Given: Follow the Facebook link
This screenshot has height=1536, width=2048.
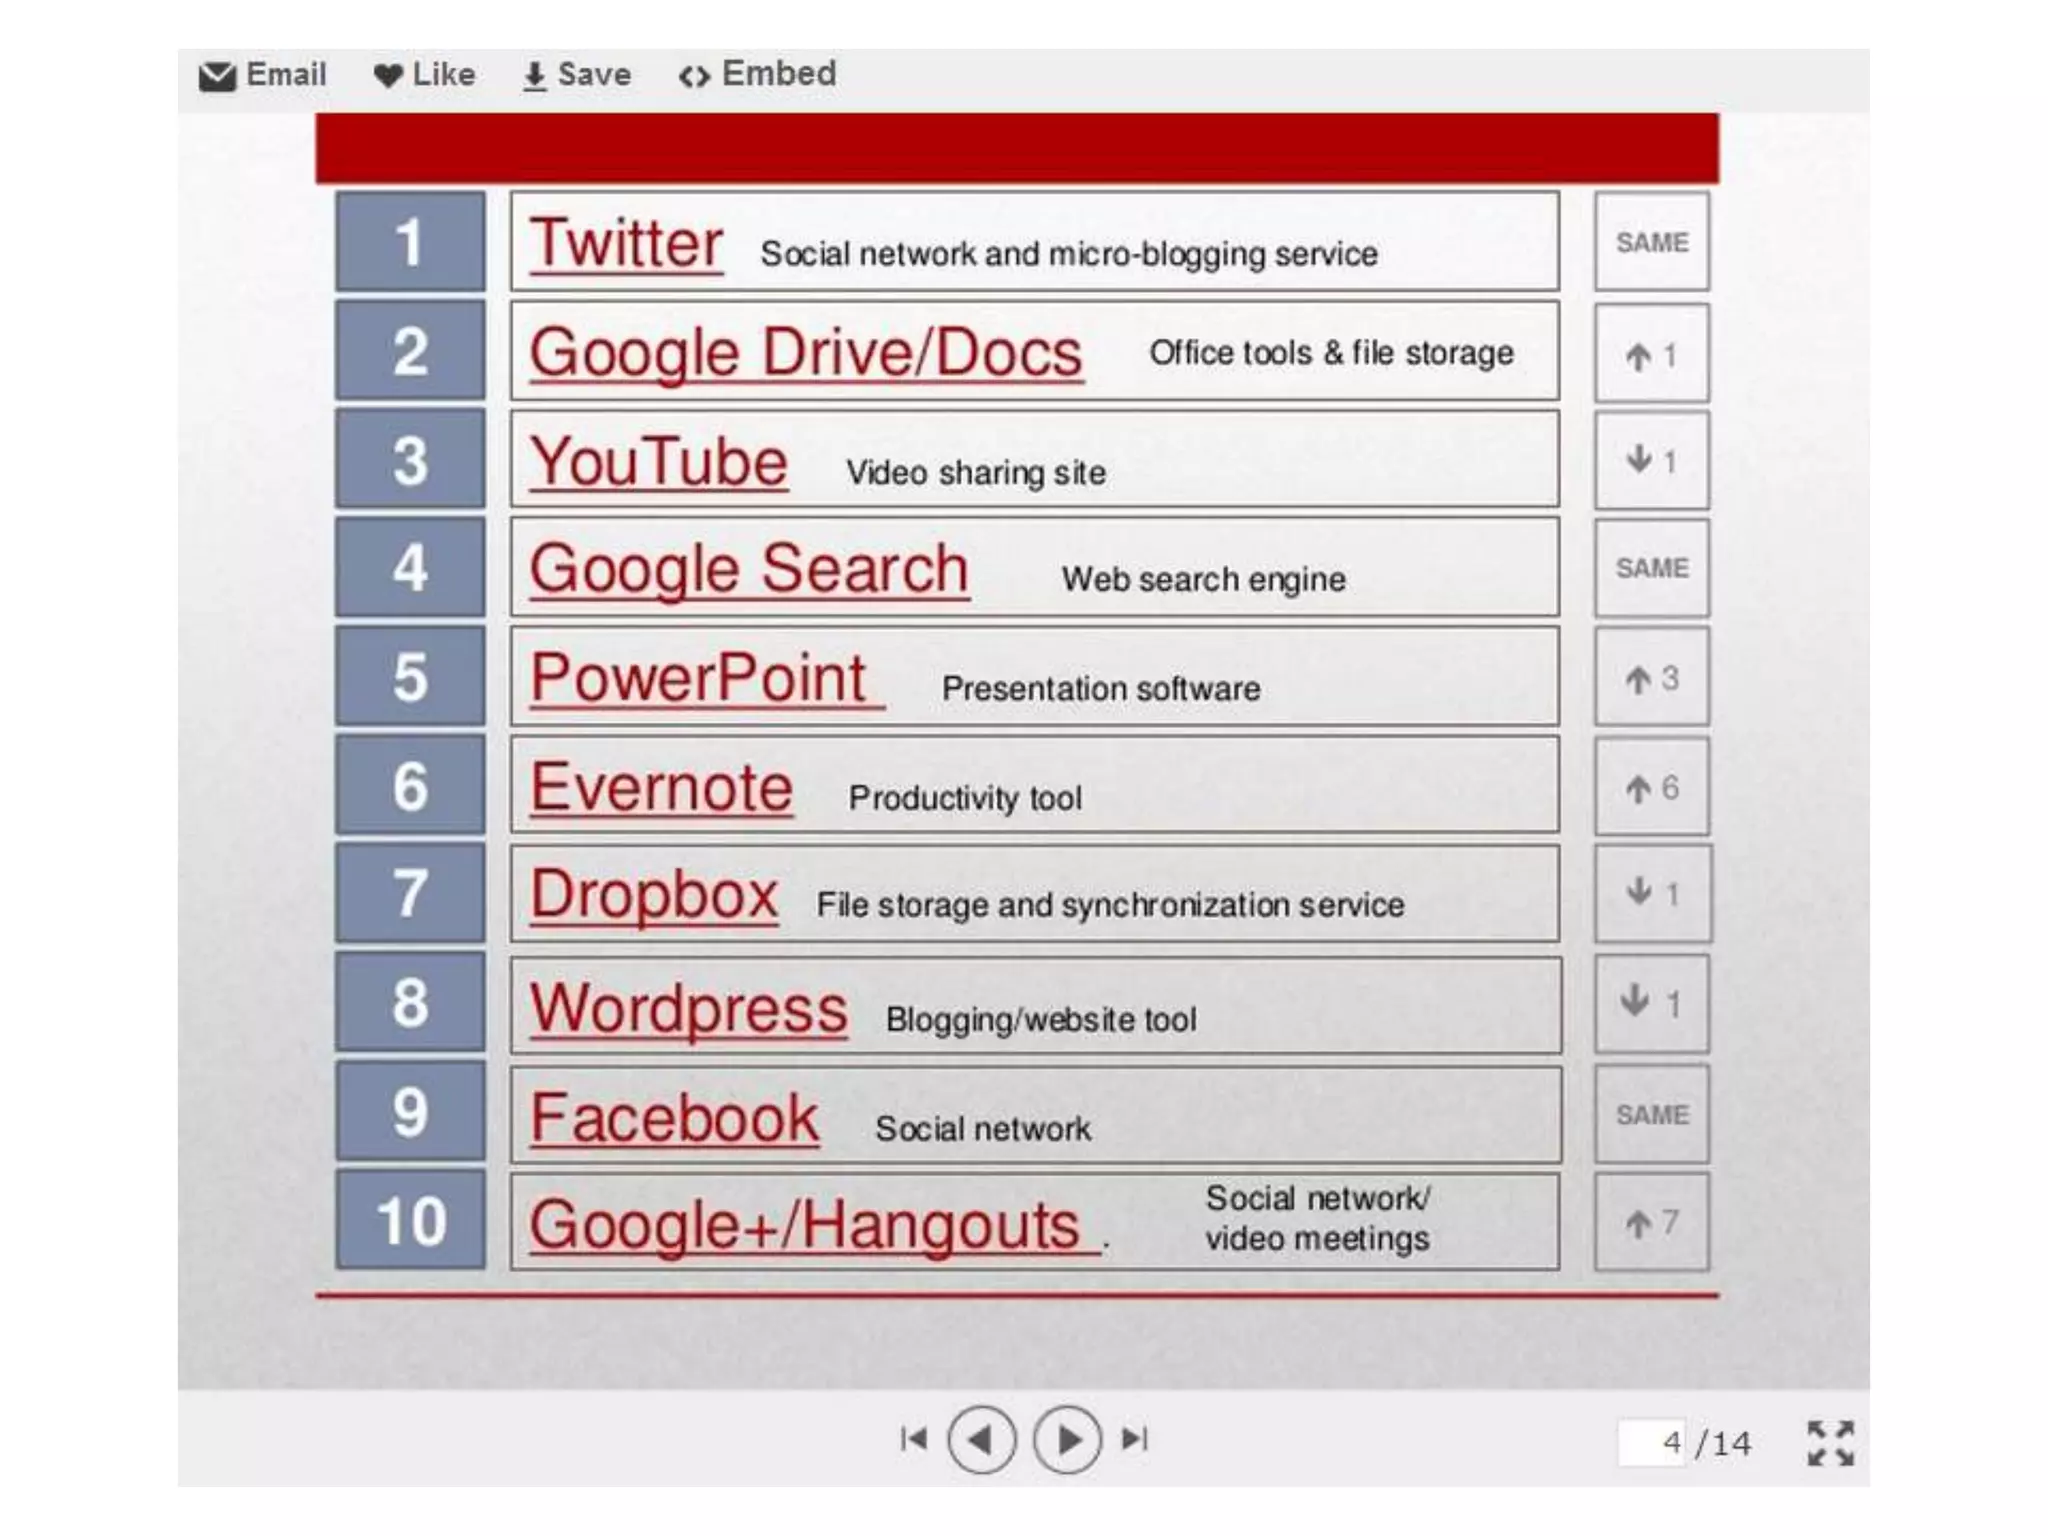Looking at the screenshot, I should [674, 1117].
